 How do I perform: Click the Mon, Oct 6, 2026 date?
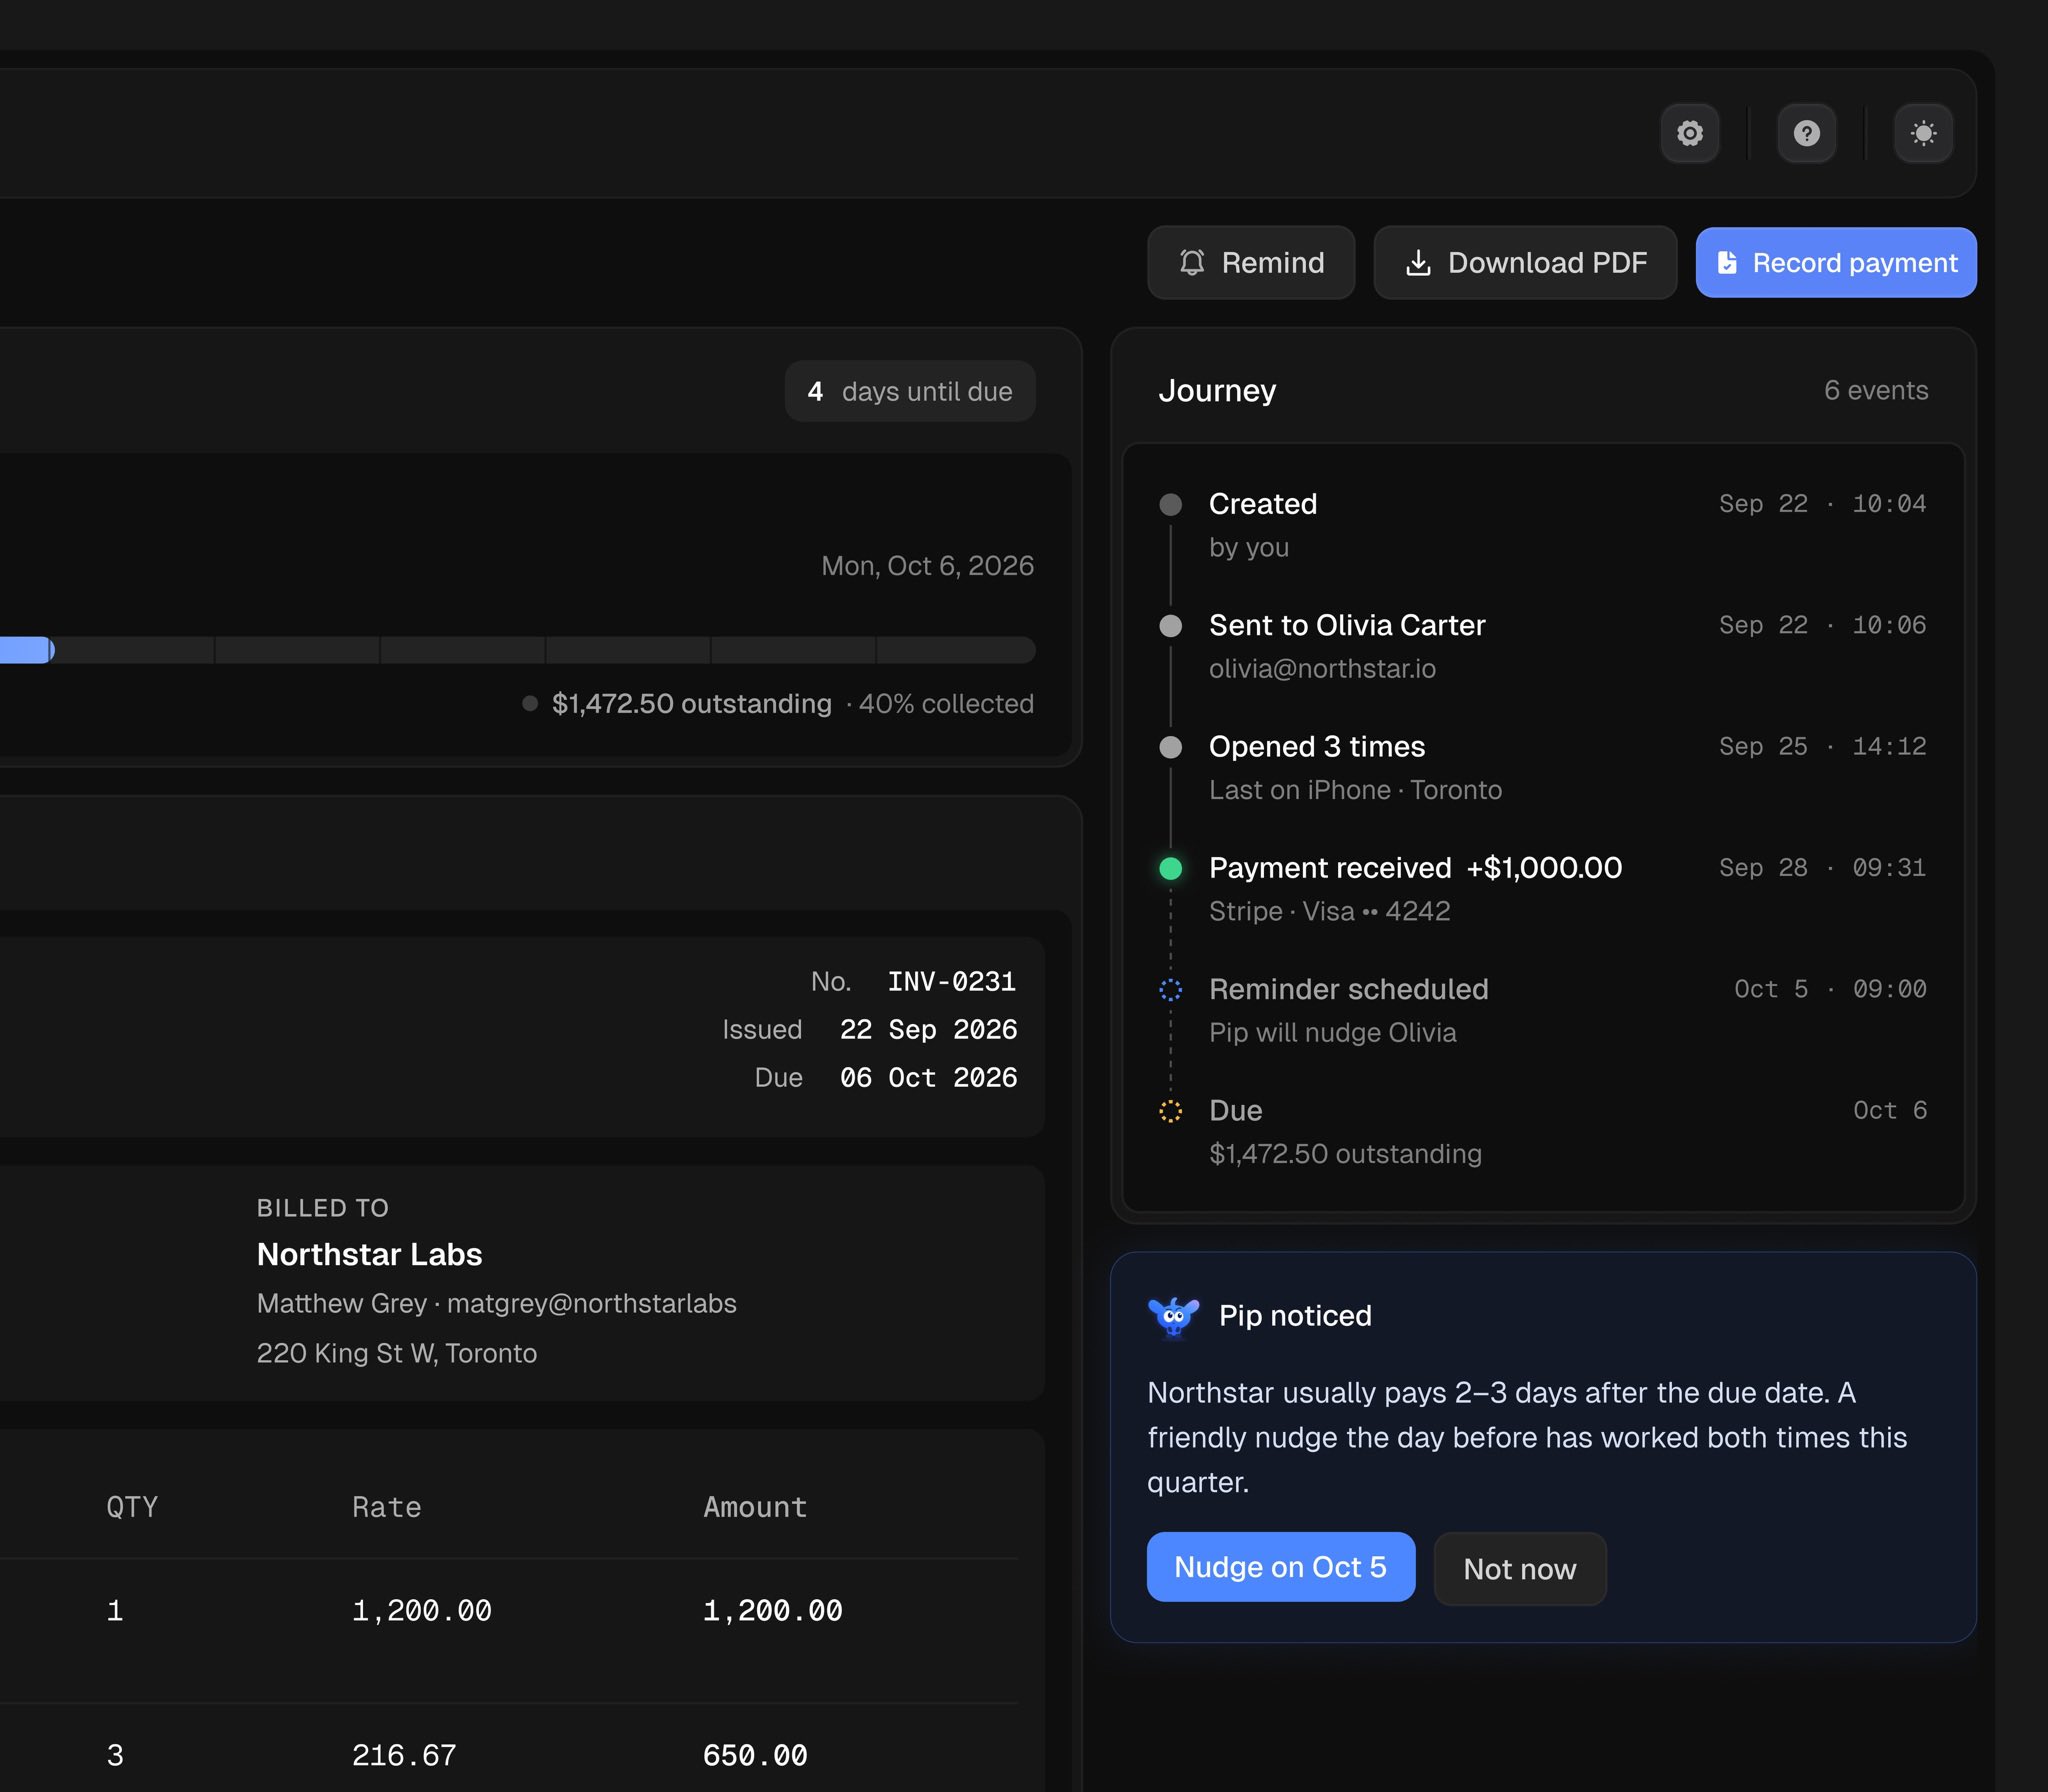[x=927, y=566]
